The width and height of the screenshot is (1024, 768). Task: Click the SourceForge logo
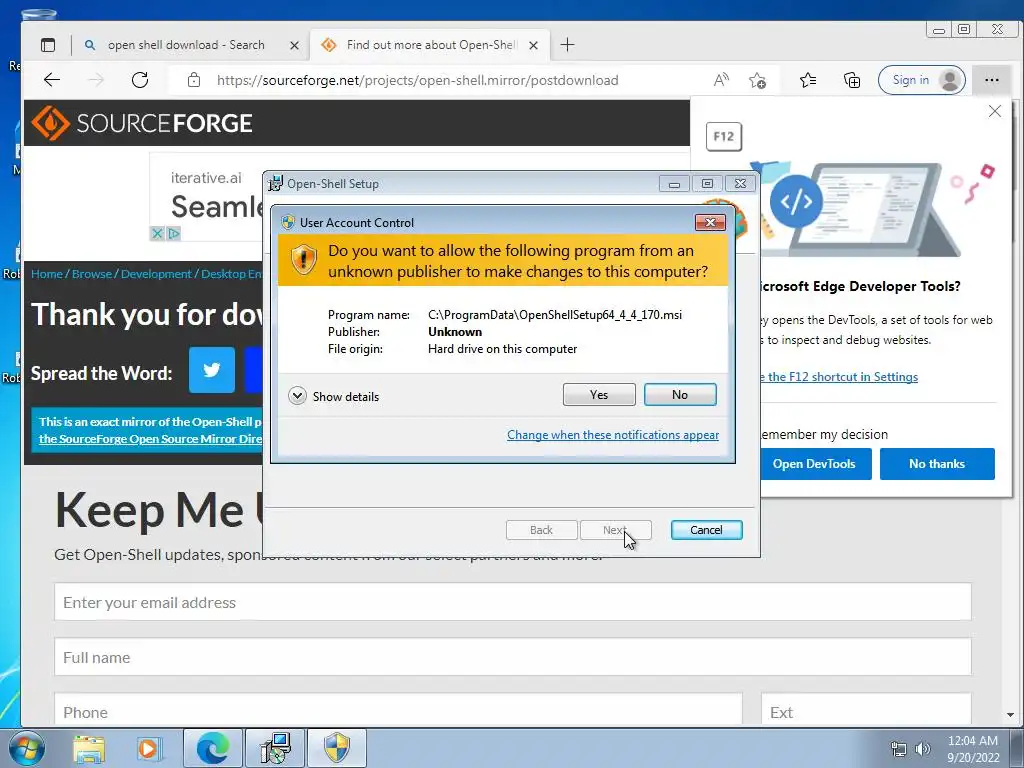click(142, 123)
